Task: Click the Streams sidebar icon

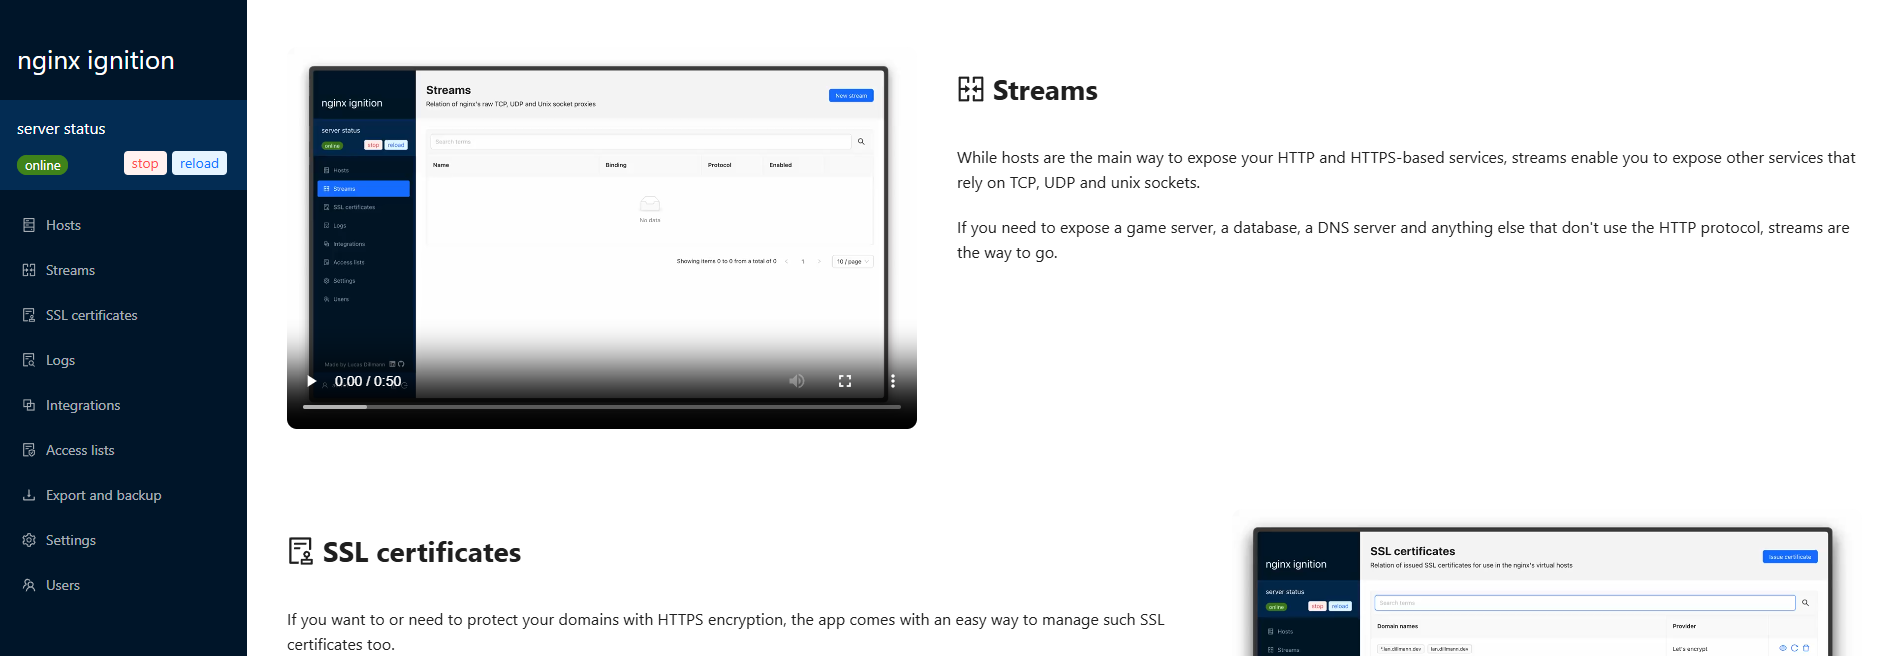Action: pos(29,270)
